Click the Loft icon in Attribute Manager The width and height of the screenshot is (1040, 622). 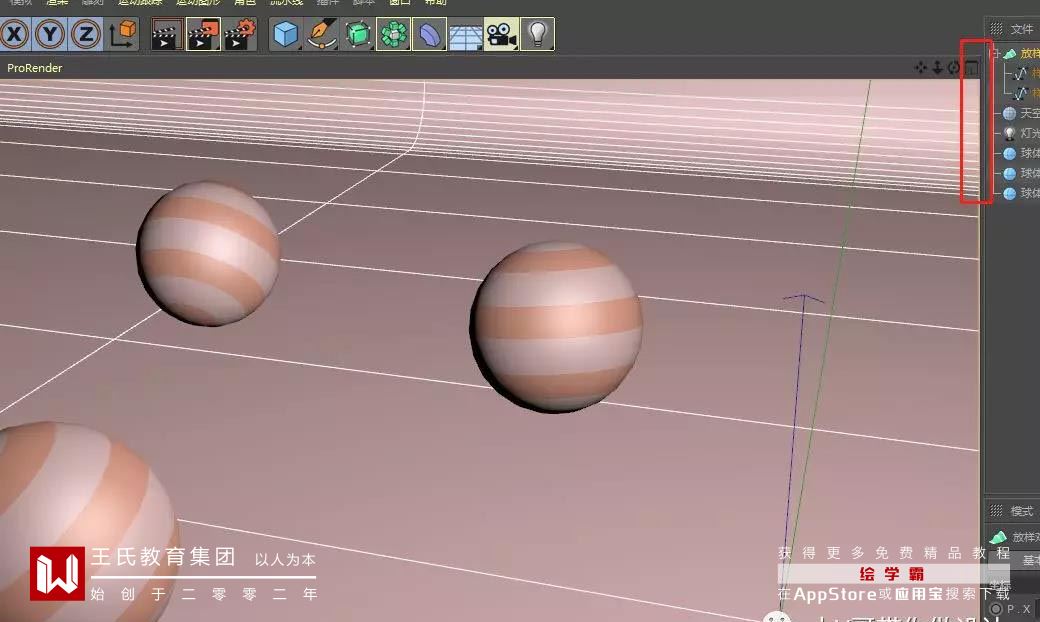tap(998, 536)
